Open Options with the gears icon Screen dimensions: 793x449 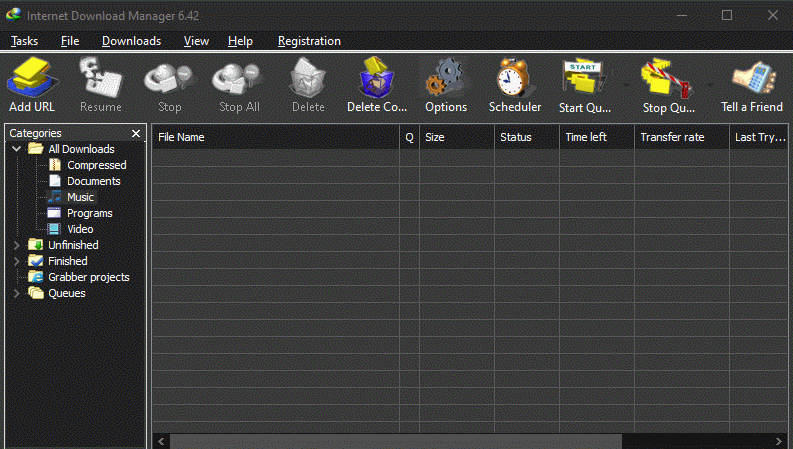445,77
